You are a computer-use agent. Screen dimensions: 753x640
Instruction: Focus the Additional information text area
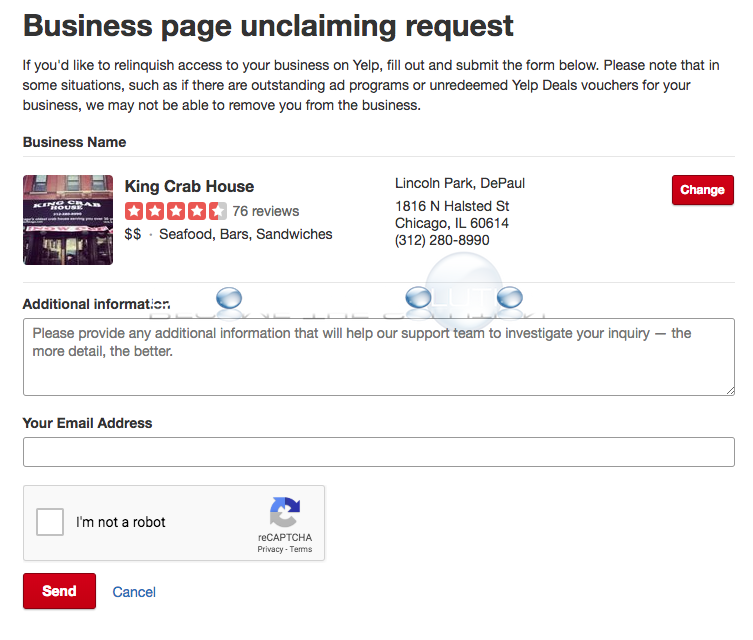(x=378, y=357)
